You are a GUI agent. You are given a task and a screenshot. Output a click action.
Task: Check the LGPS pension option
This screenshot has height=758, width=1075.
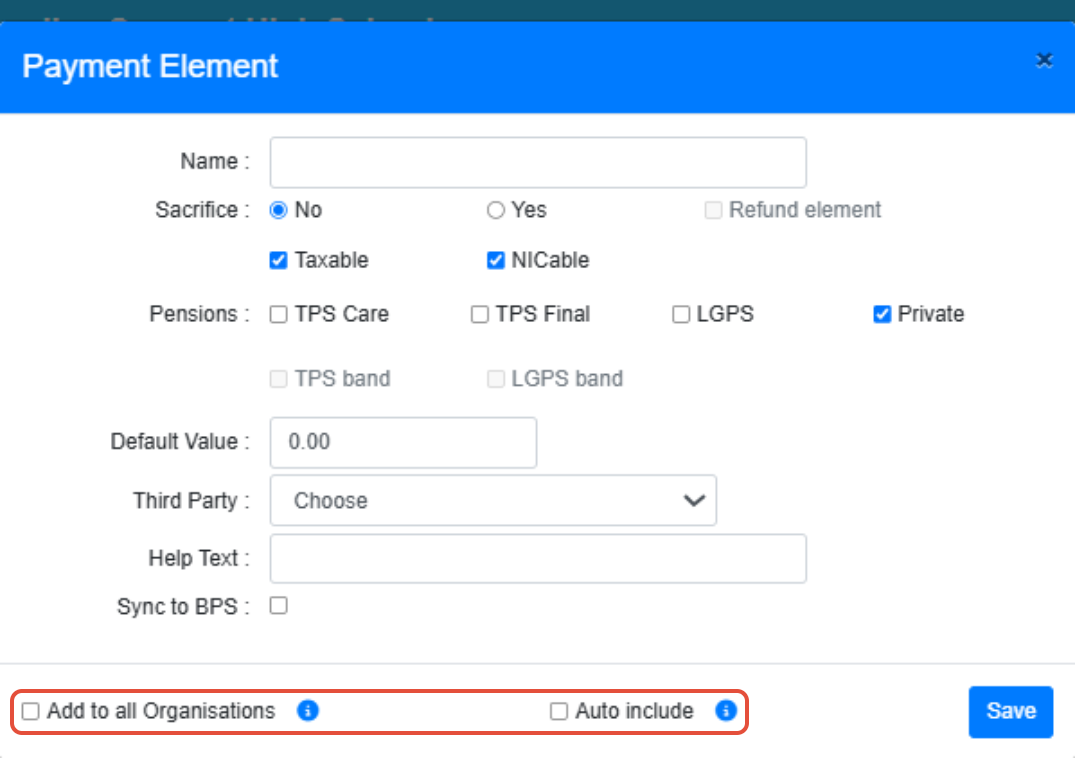(681, 315)
